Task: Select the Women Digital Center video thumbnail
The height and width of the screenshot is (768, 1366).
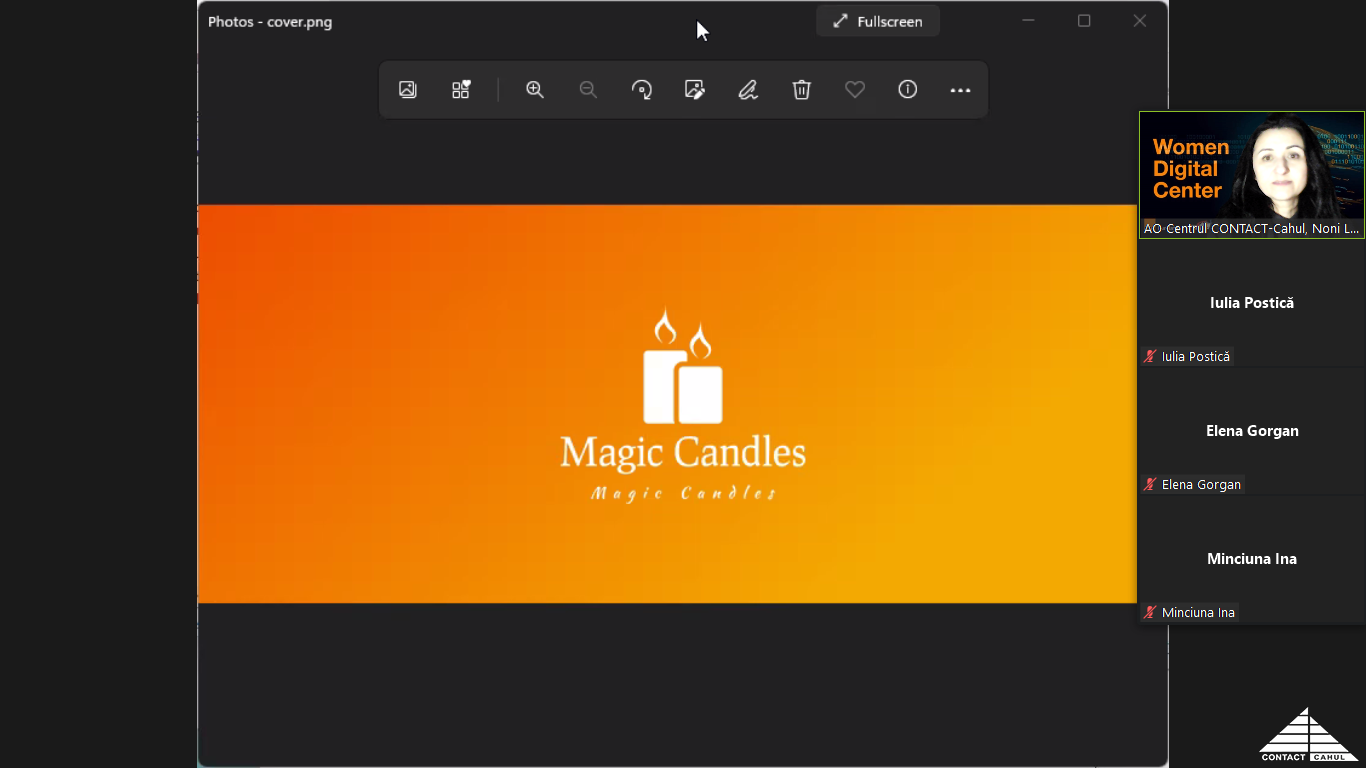Action: pyautogui.click(x=1252, y=174)
